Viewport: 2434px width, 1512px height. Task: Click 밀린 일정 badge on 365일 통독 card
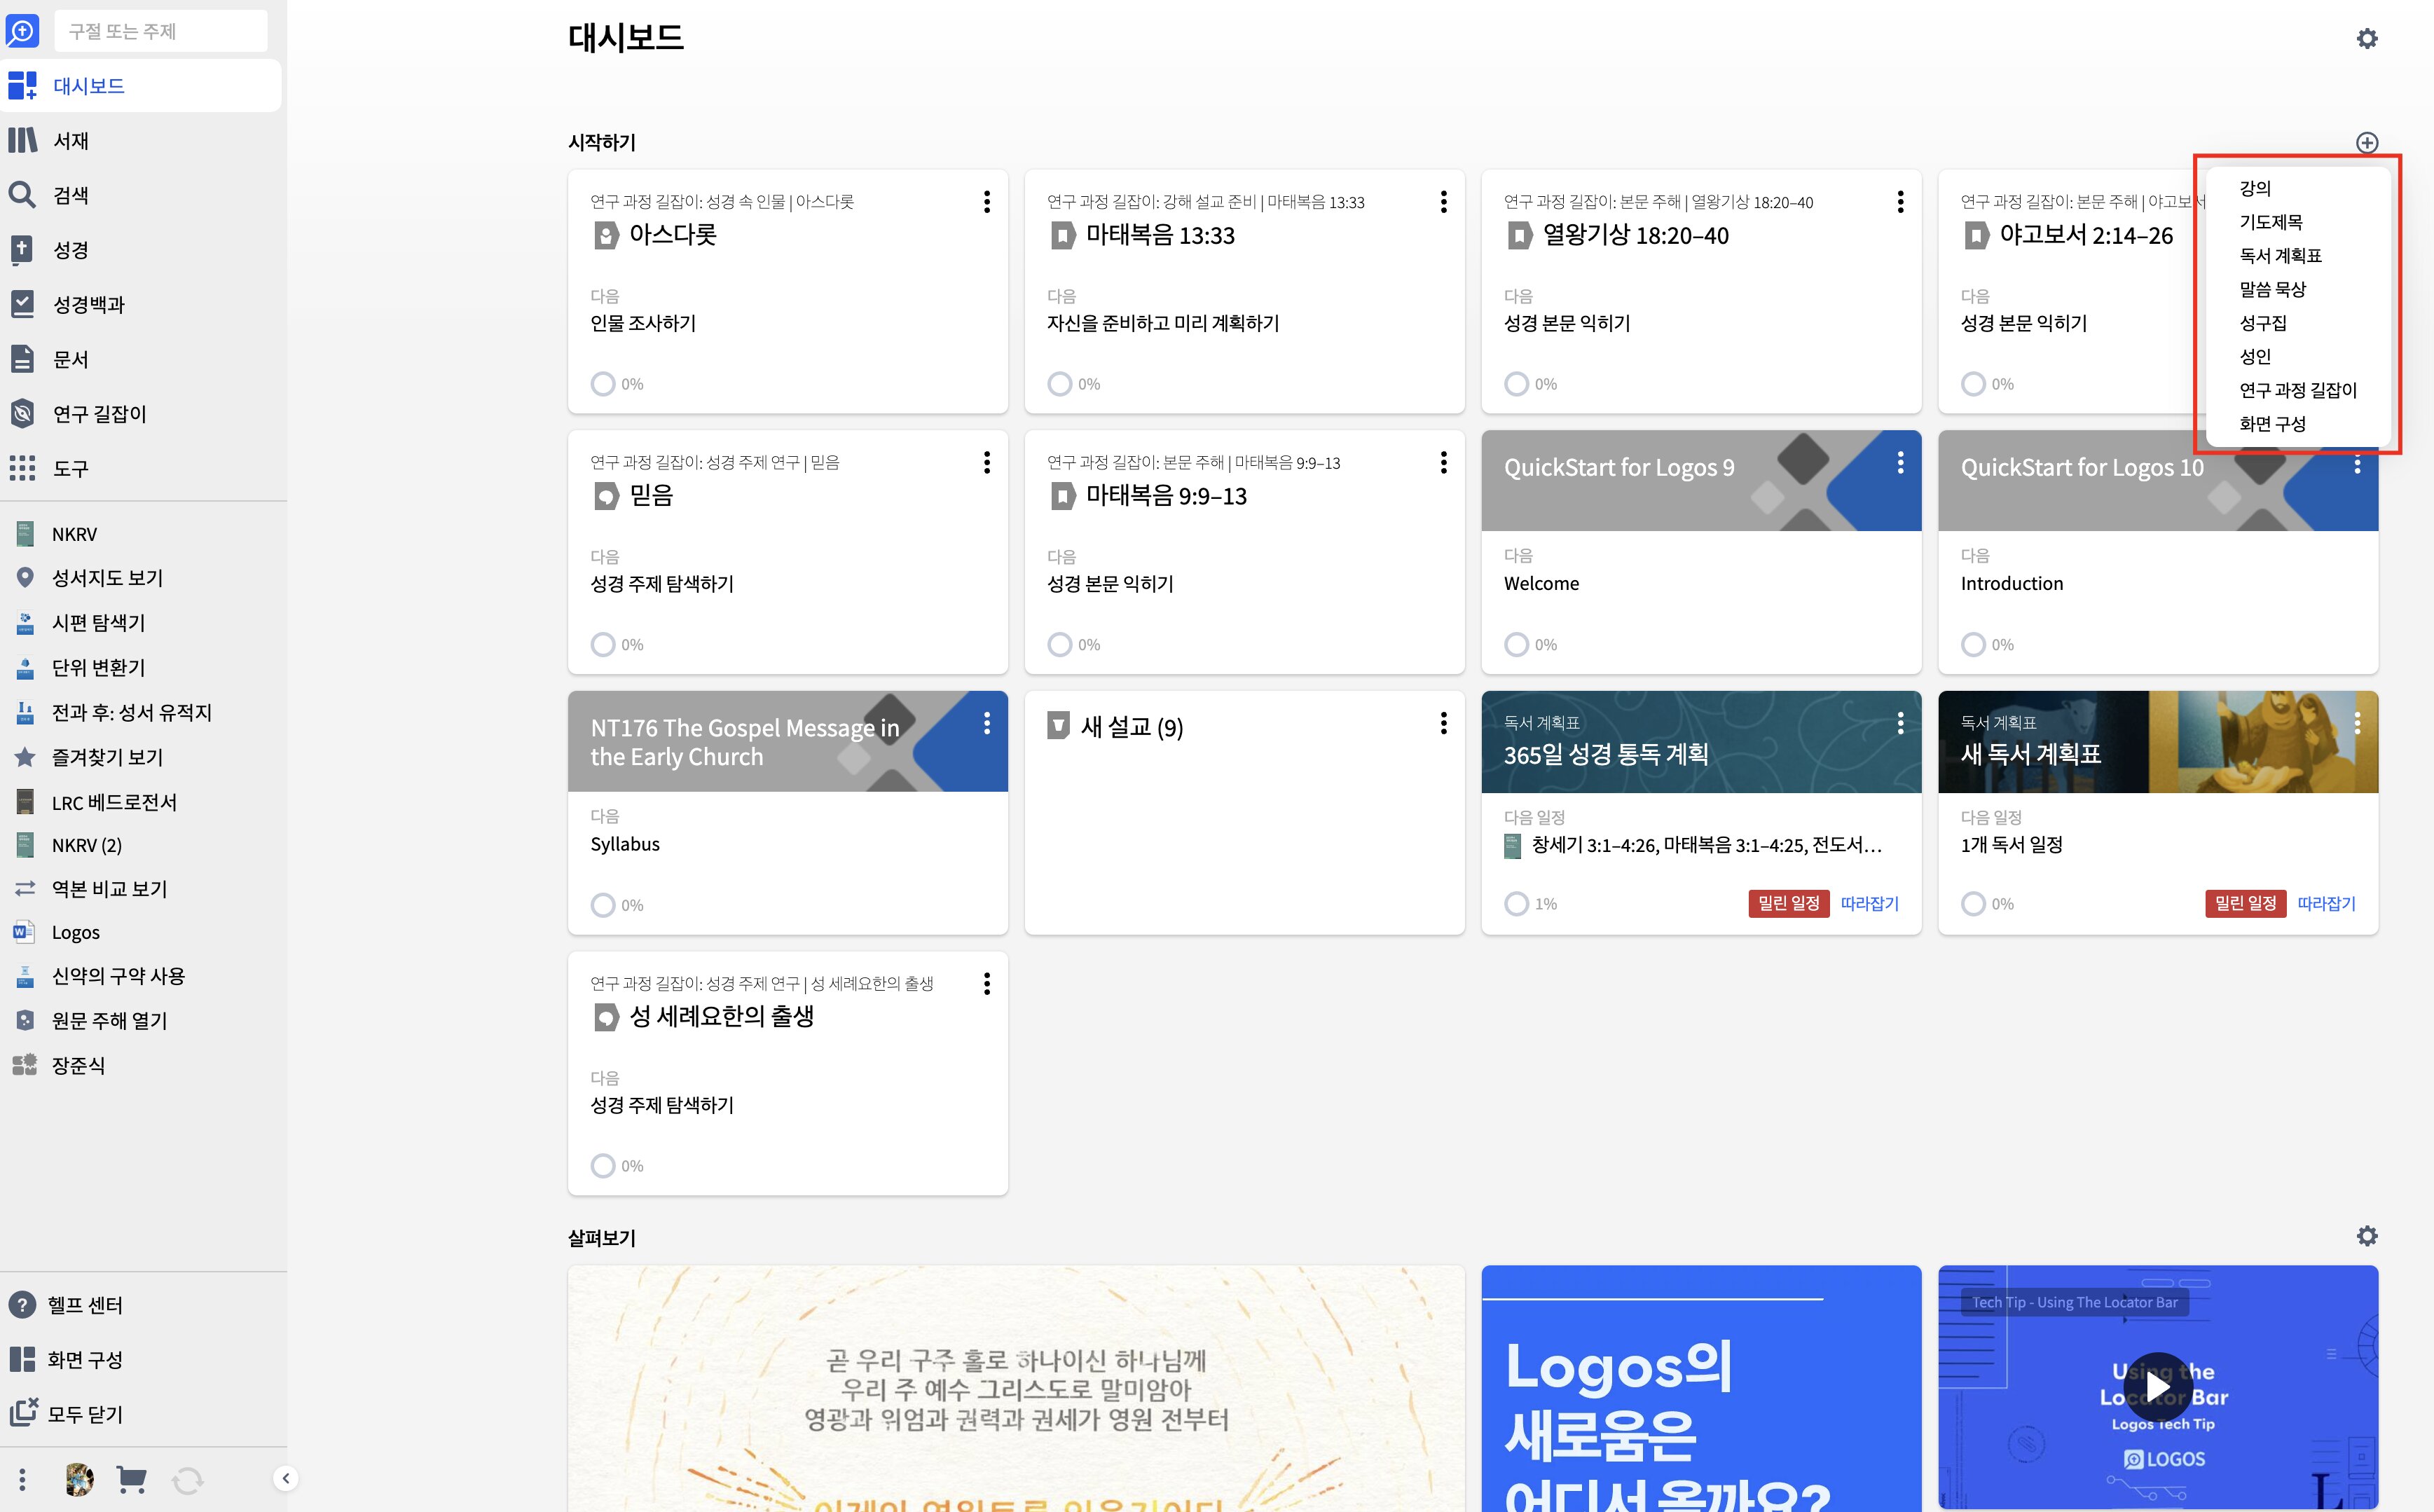(1789, 903)
